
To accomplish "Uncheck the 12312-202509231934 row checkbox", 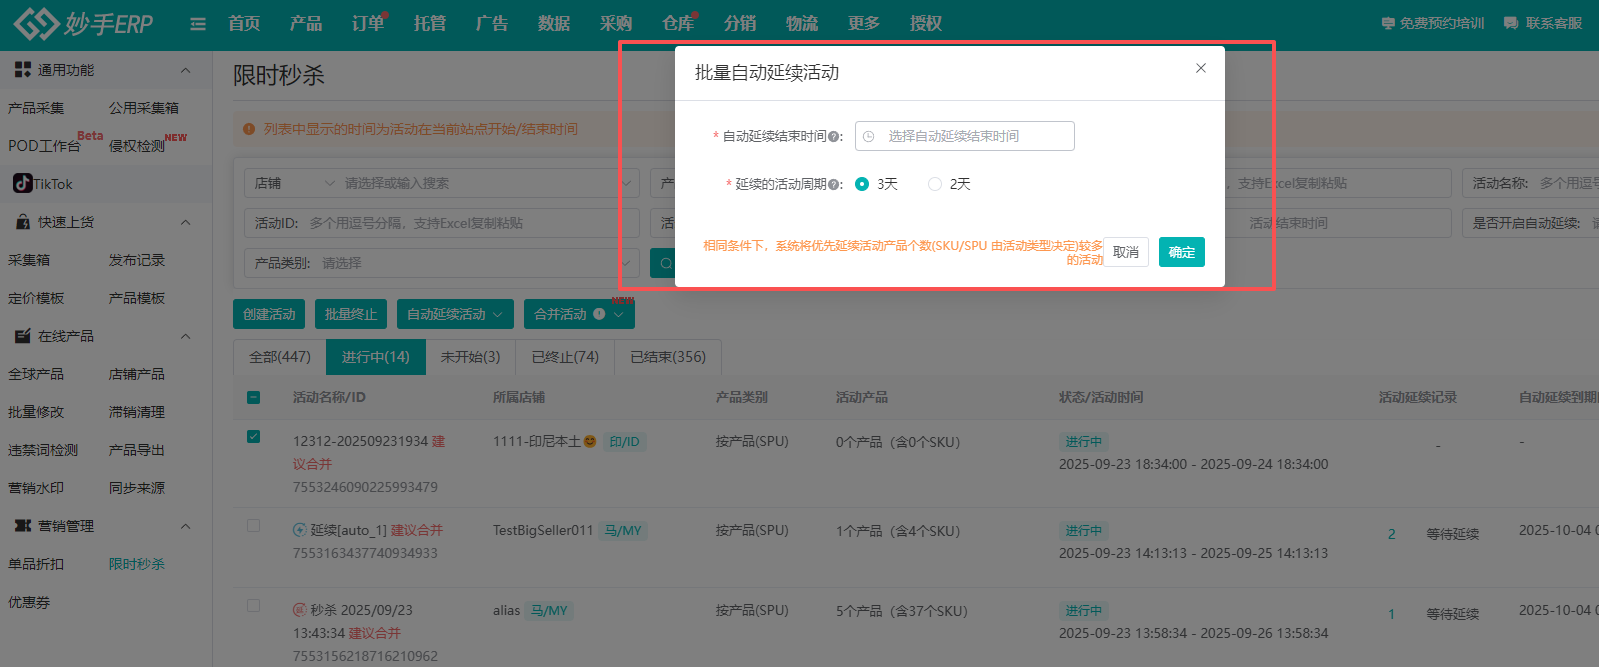I will (x=253, y=436).
